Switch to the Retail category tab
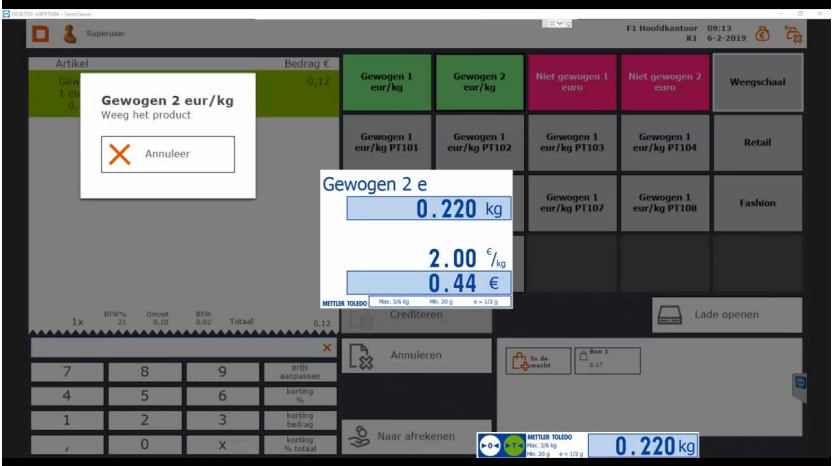833x466 pixels. (x=757, y=143)
